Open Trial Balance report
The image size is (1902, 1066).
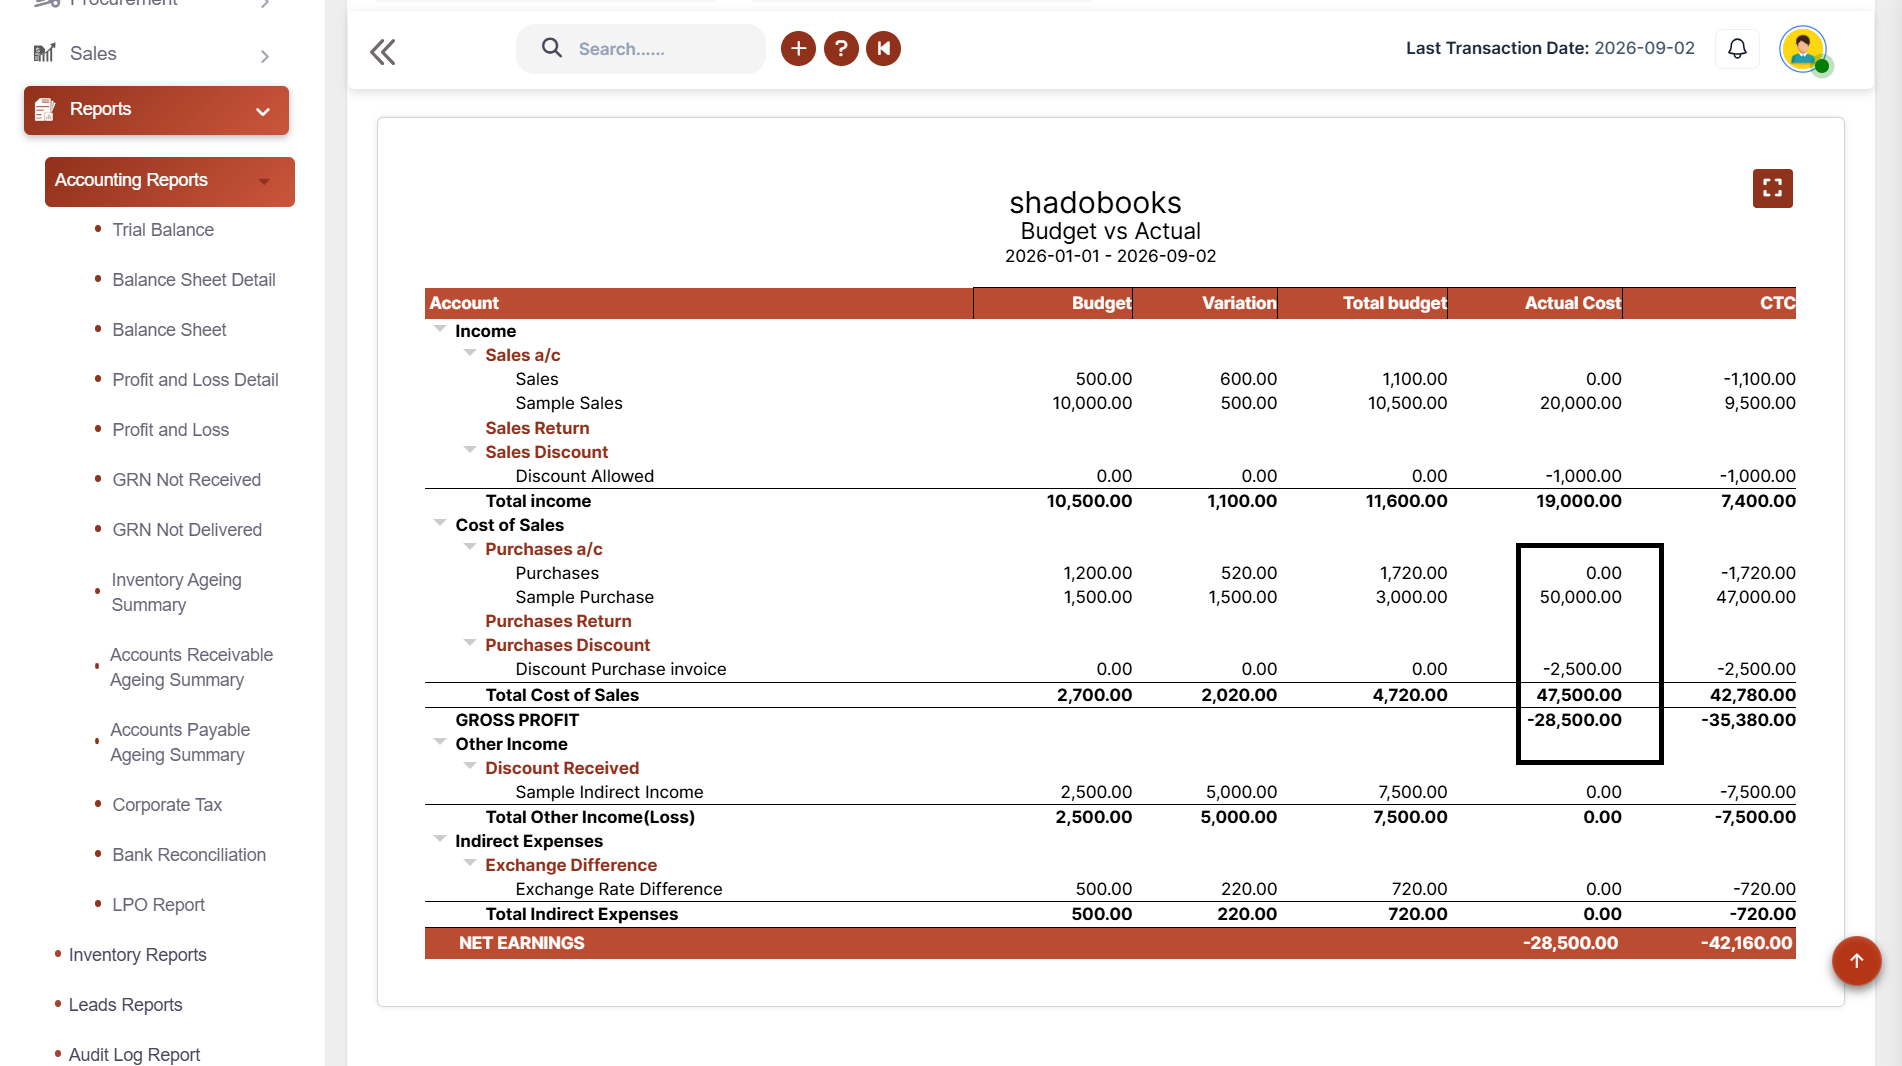(x=163, y=230)
